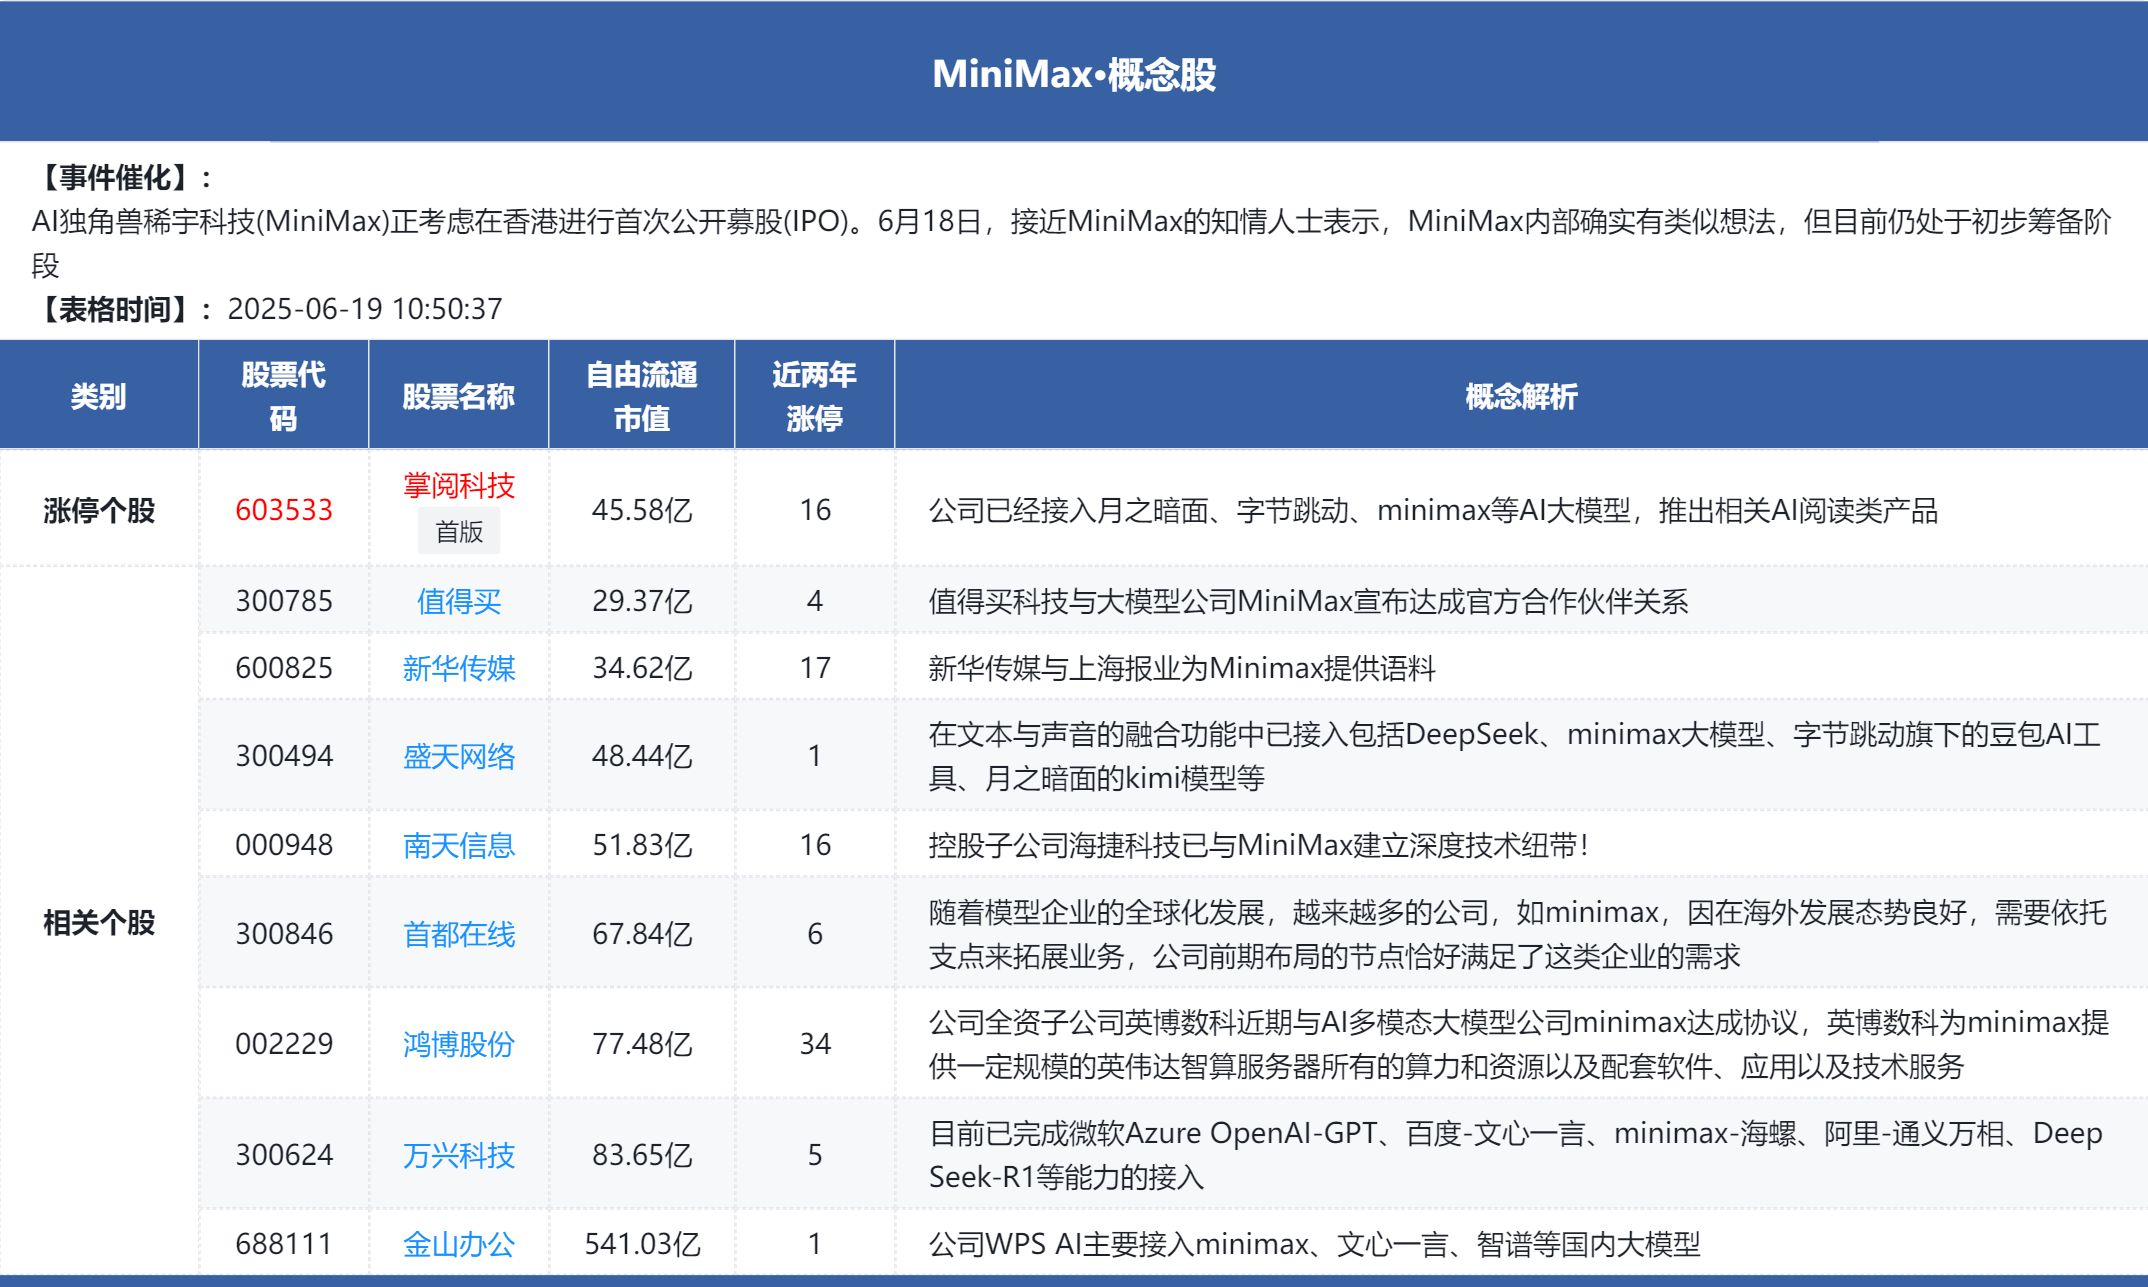Click the 股票名称 column header
This screenshot has height=1287, width=2148.
coord(458,396)
